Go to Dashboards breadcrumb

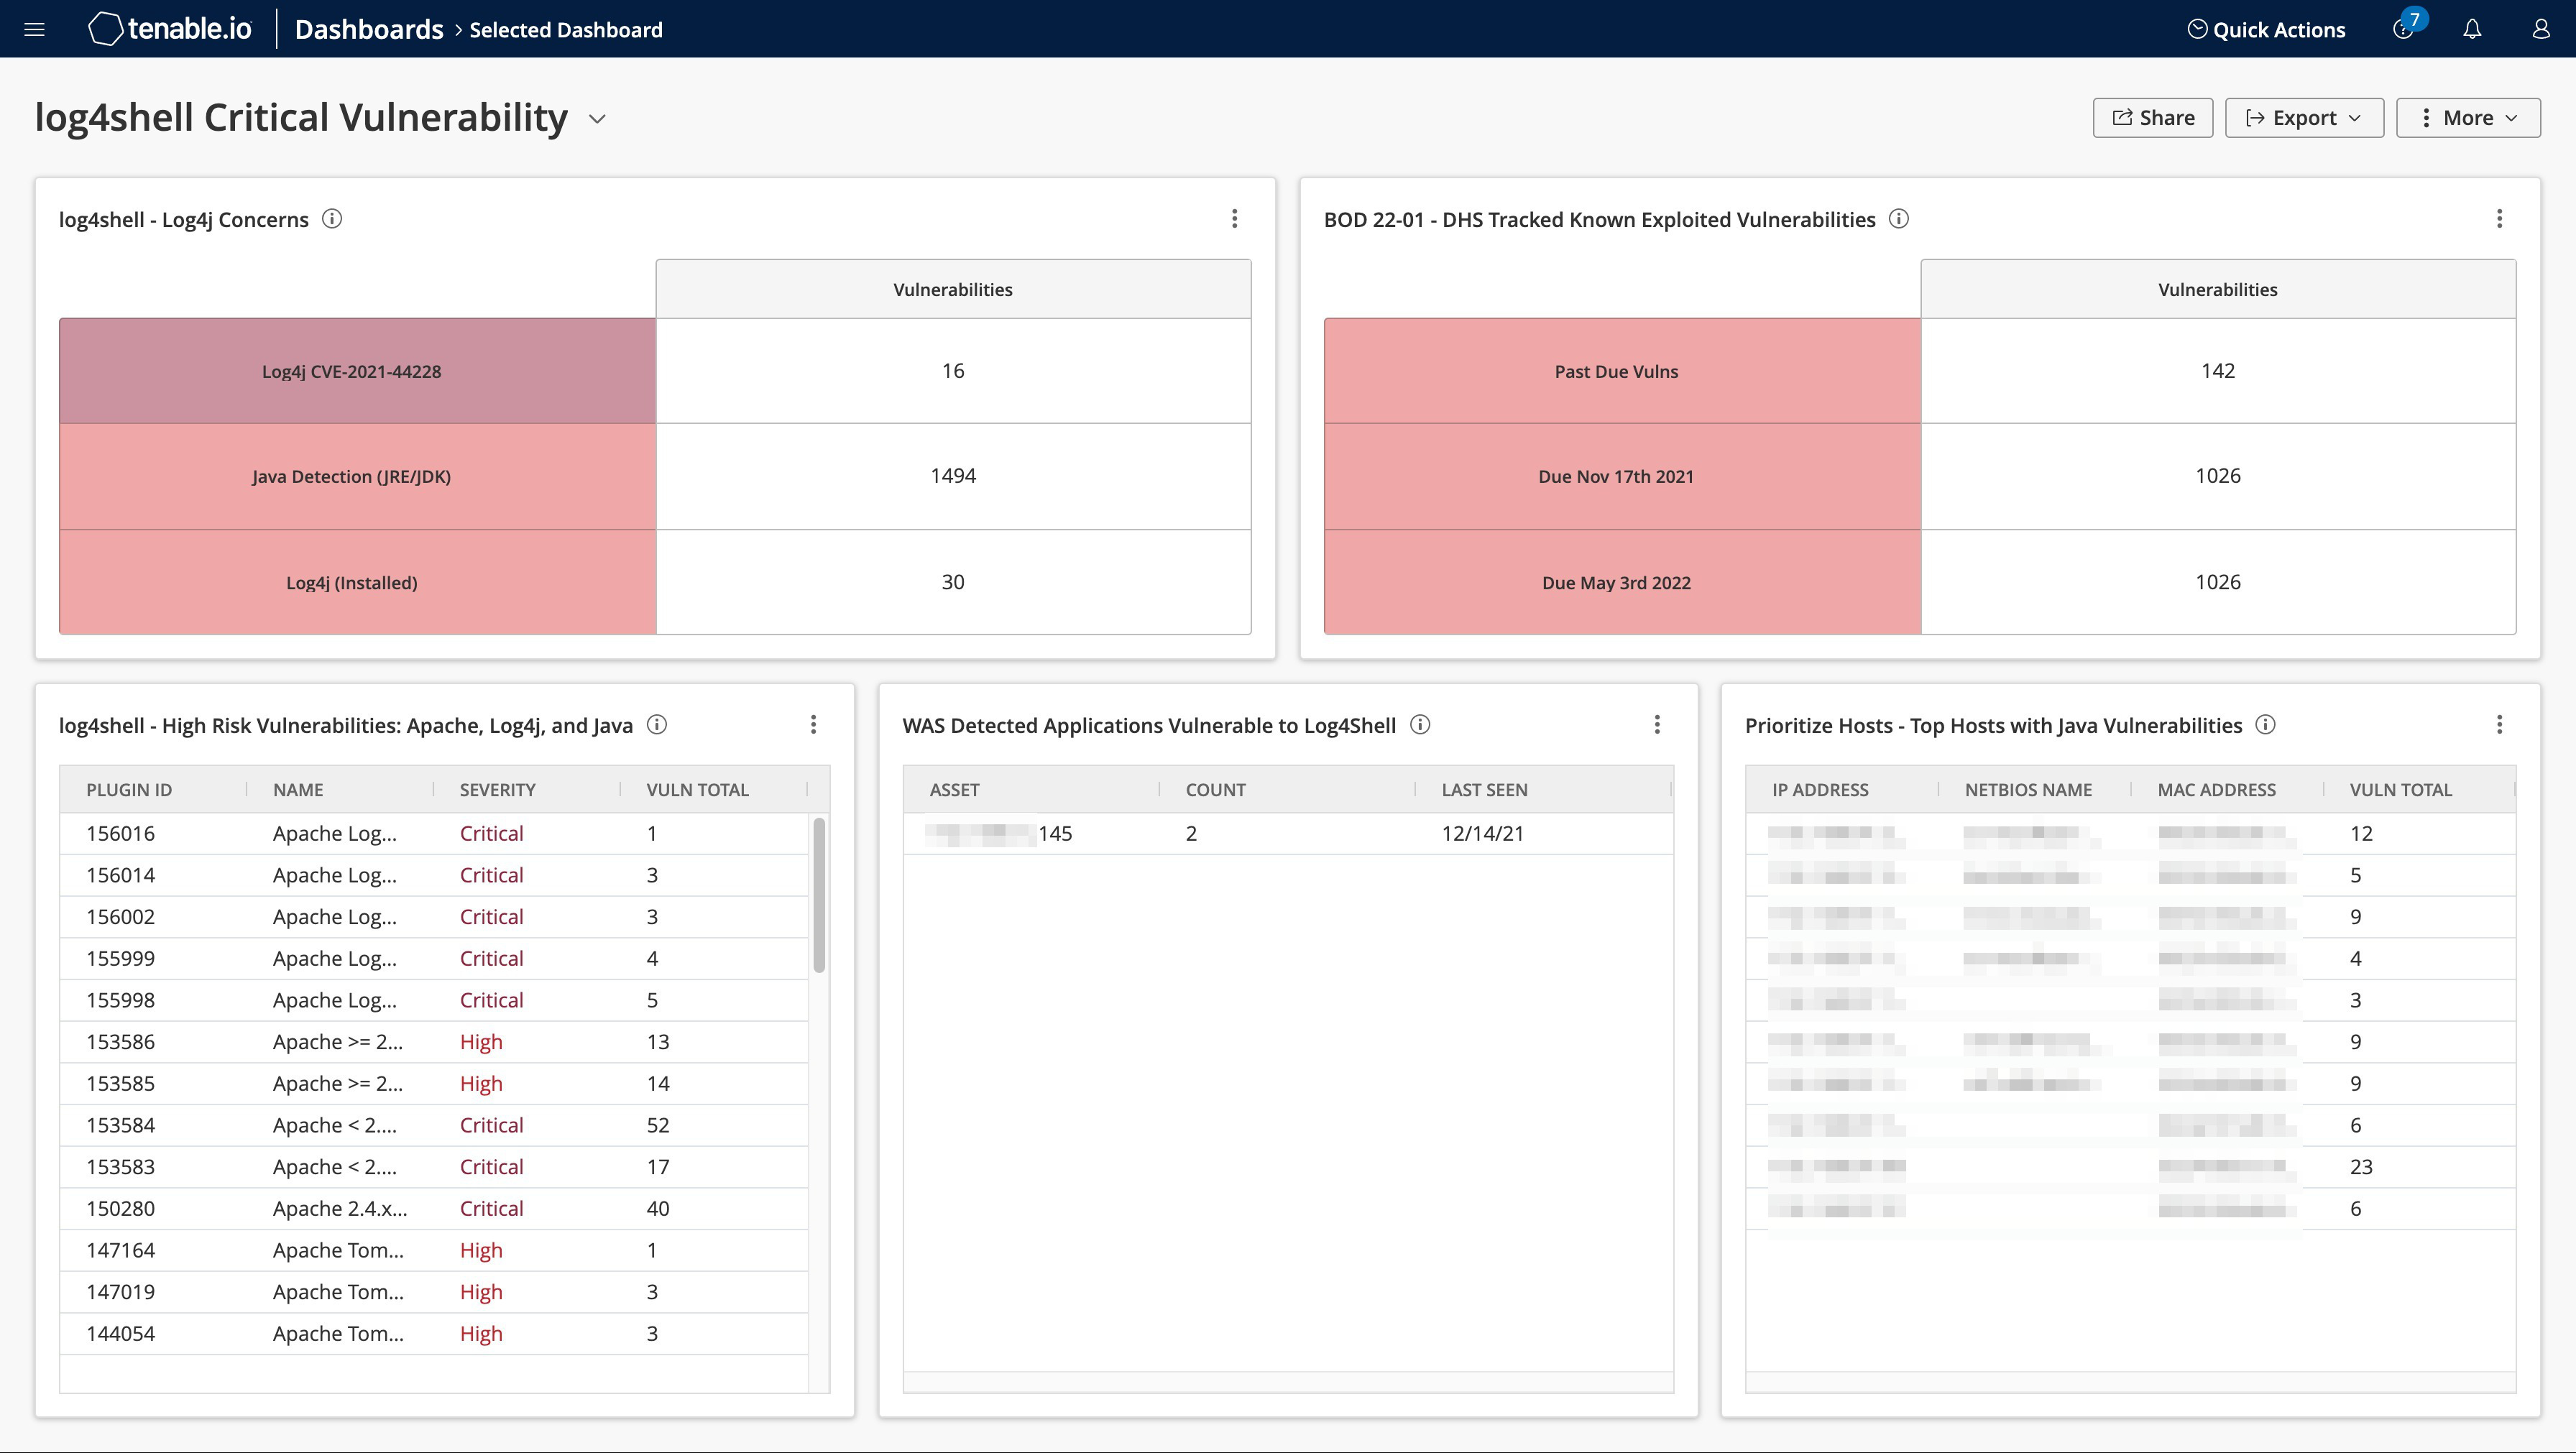(x=369, y=29)
